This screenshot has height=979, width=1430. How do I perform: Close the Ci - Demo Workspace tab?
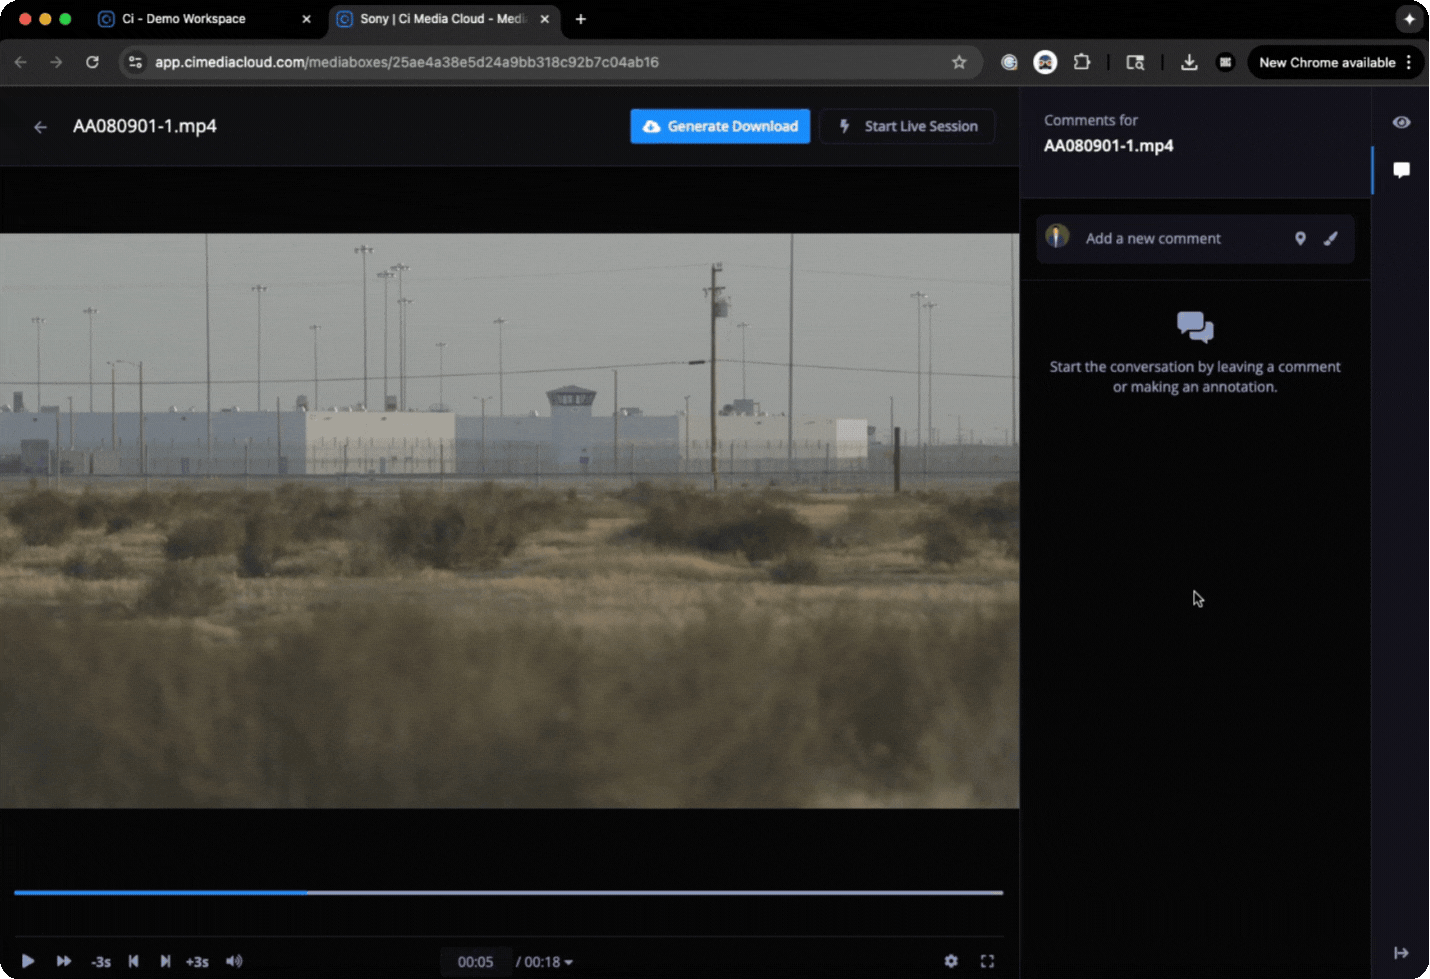click(306, 19)
